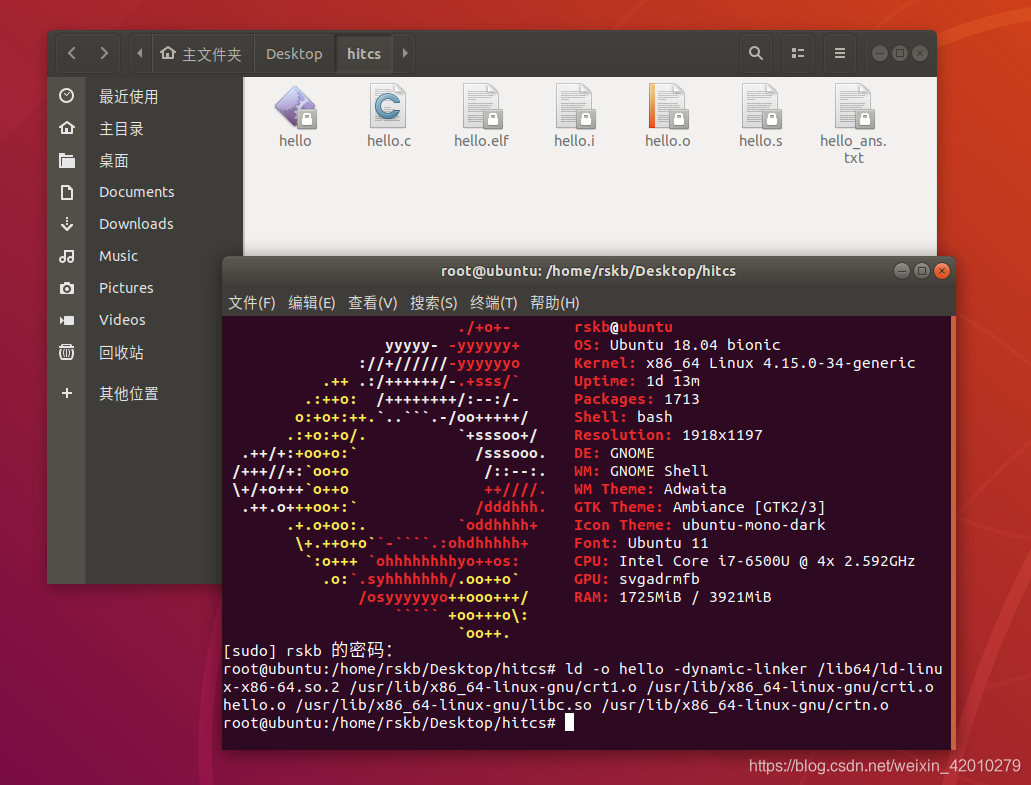This screenshot has width=1031, height=785.
Task: Select the hello.elf file
Action: [x=481, y=116]
